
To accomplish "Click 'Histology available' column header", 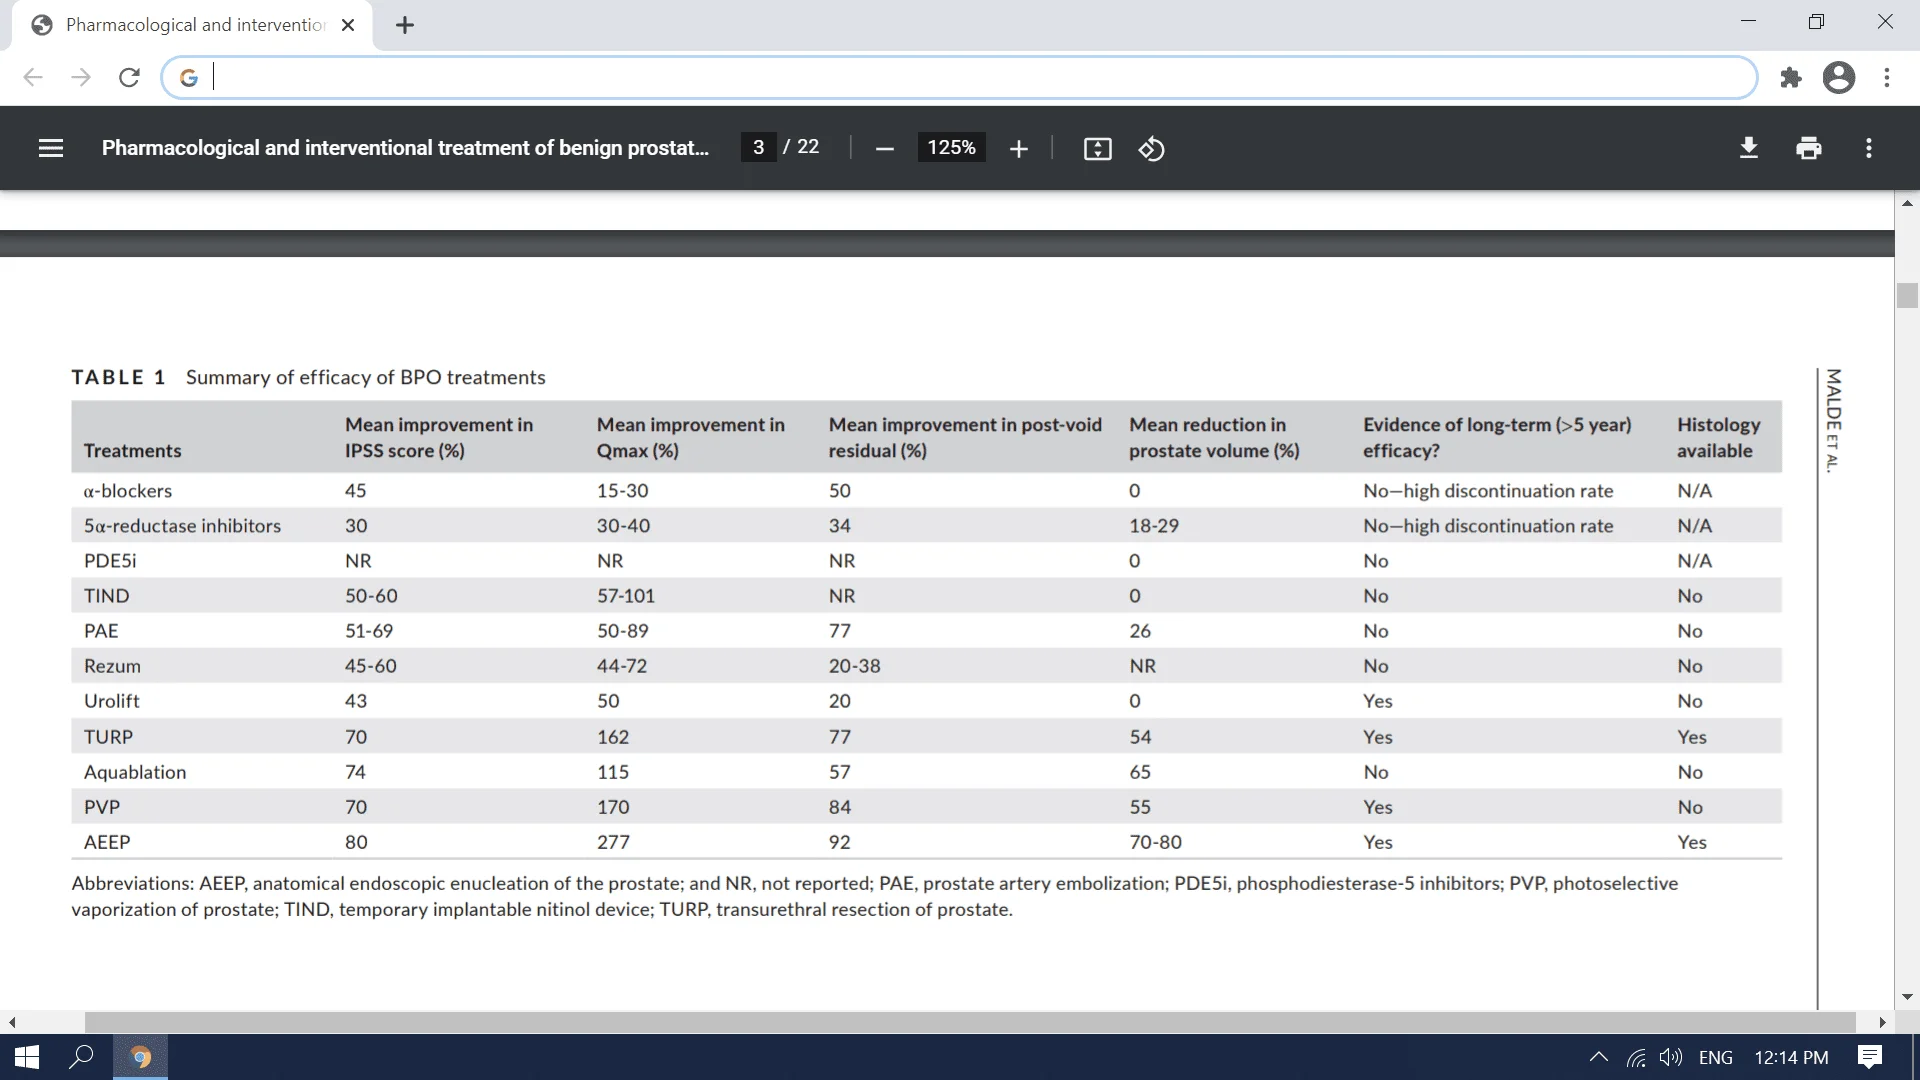I will 1719,438.
